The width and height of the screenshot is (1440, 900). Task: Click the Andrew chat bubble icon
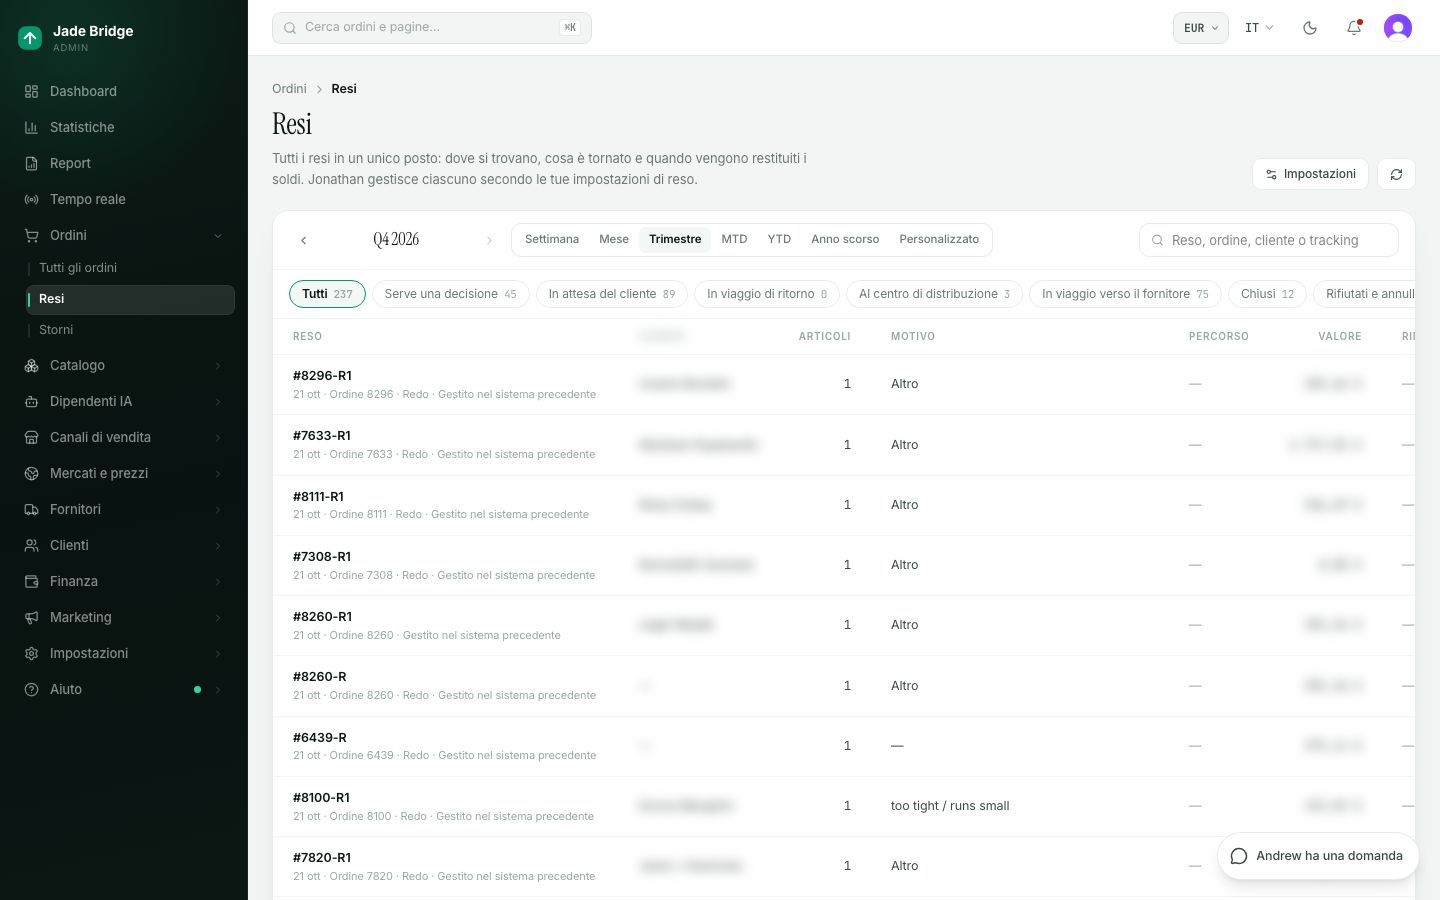(1239, 856)
